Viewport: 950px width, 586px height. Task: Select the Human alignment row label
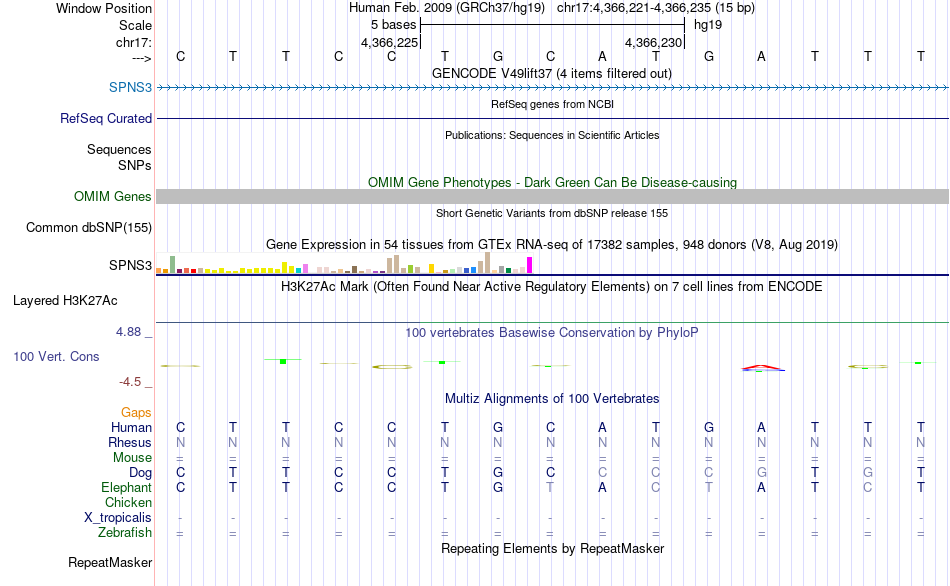131,427
